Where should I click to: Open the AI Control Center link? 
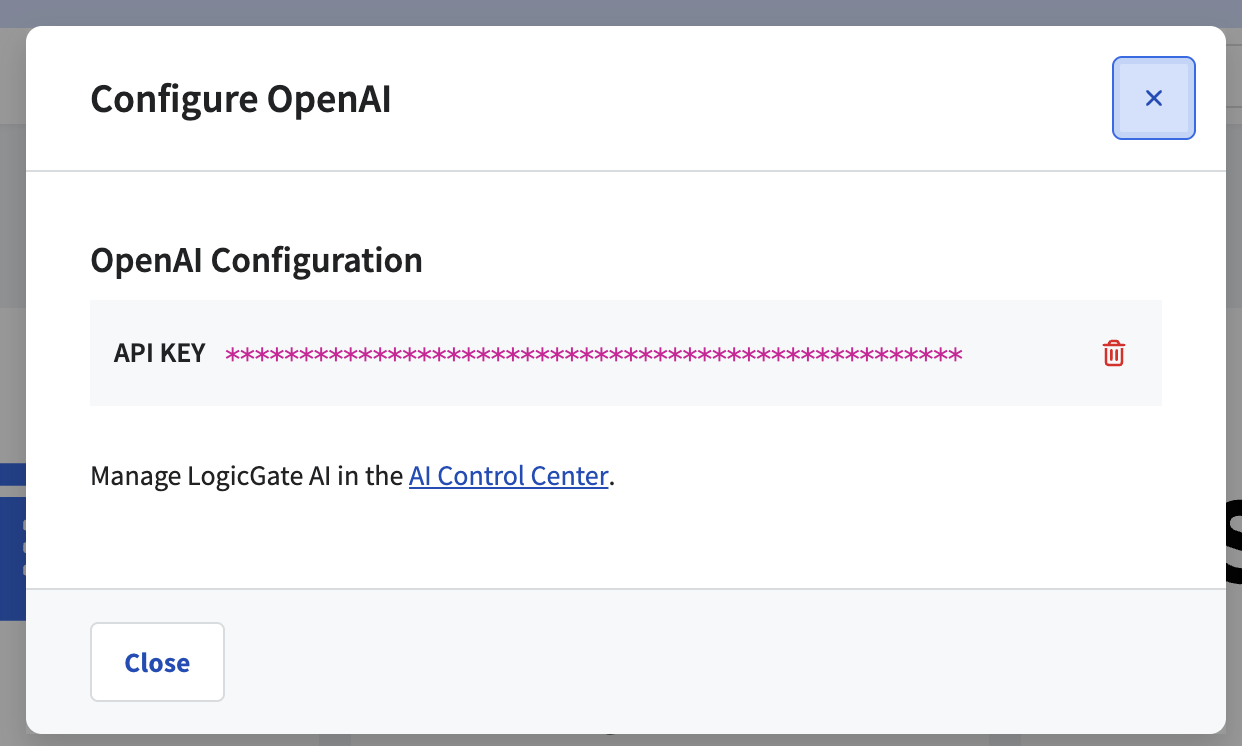(508, 476)
